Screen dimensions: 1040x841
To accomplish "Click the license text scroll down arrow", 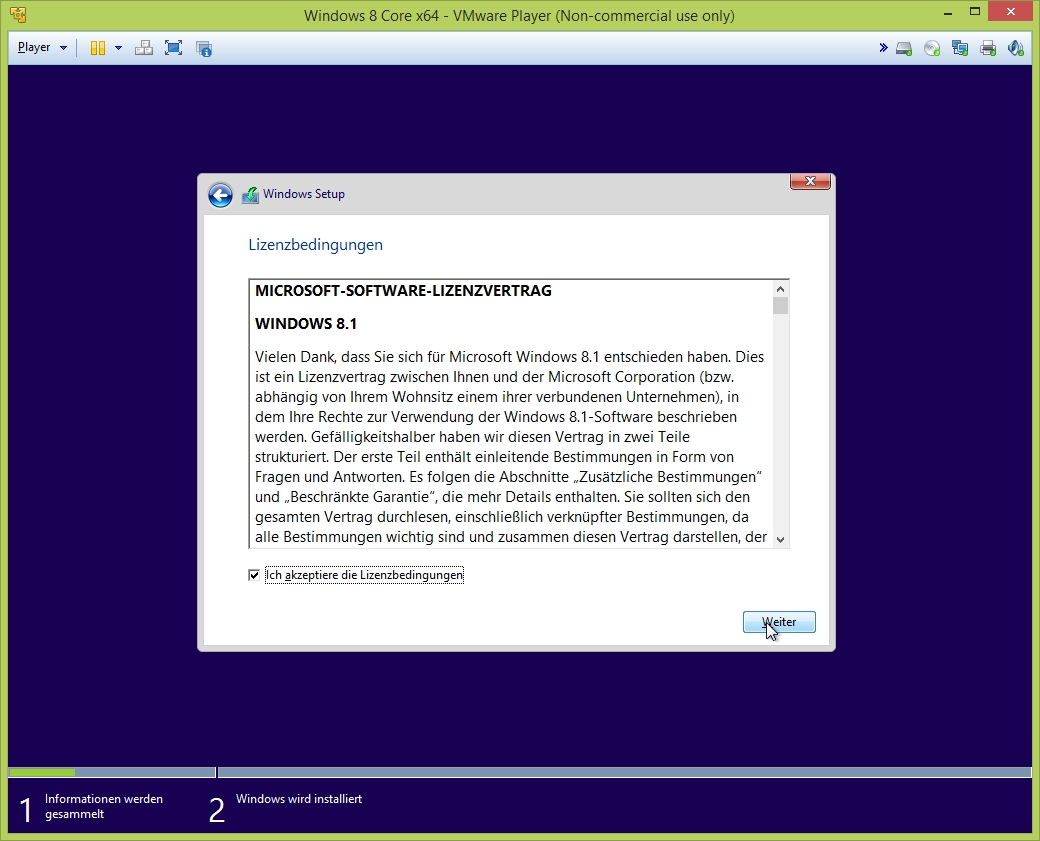I will click(x=781, y=539).
